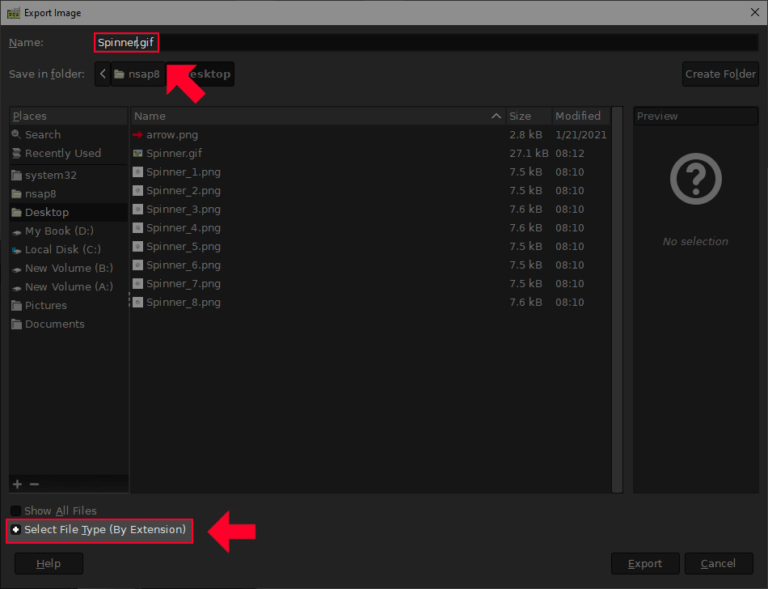Screen dimensions: 768x589
Task: Select Local Disk (C:) drive icon
Action: tap(16, 250)
